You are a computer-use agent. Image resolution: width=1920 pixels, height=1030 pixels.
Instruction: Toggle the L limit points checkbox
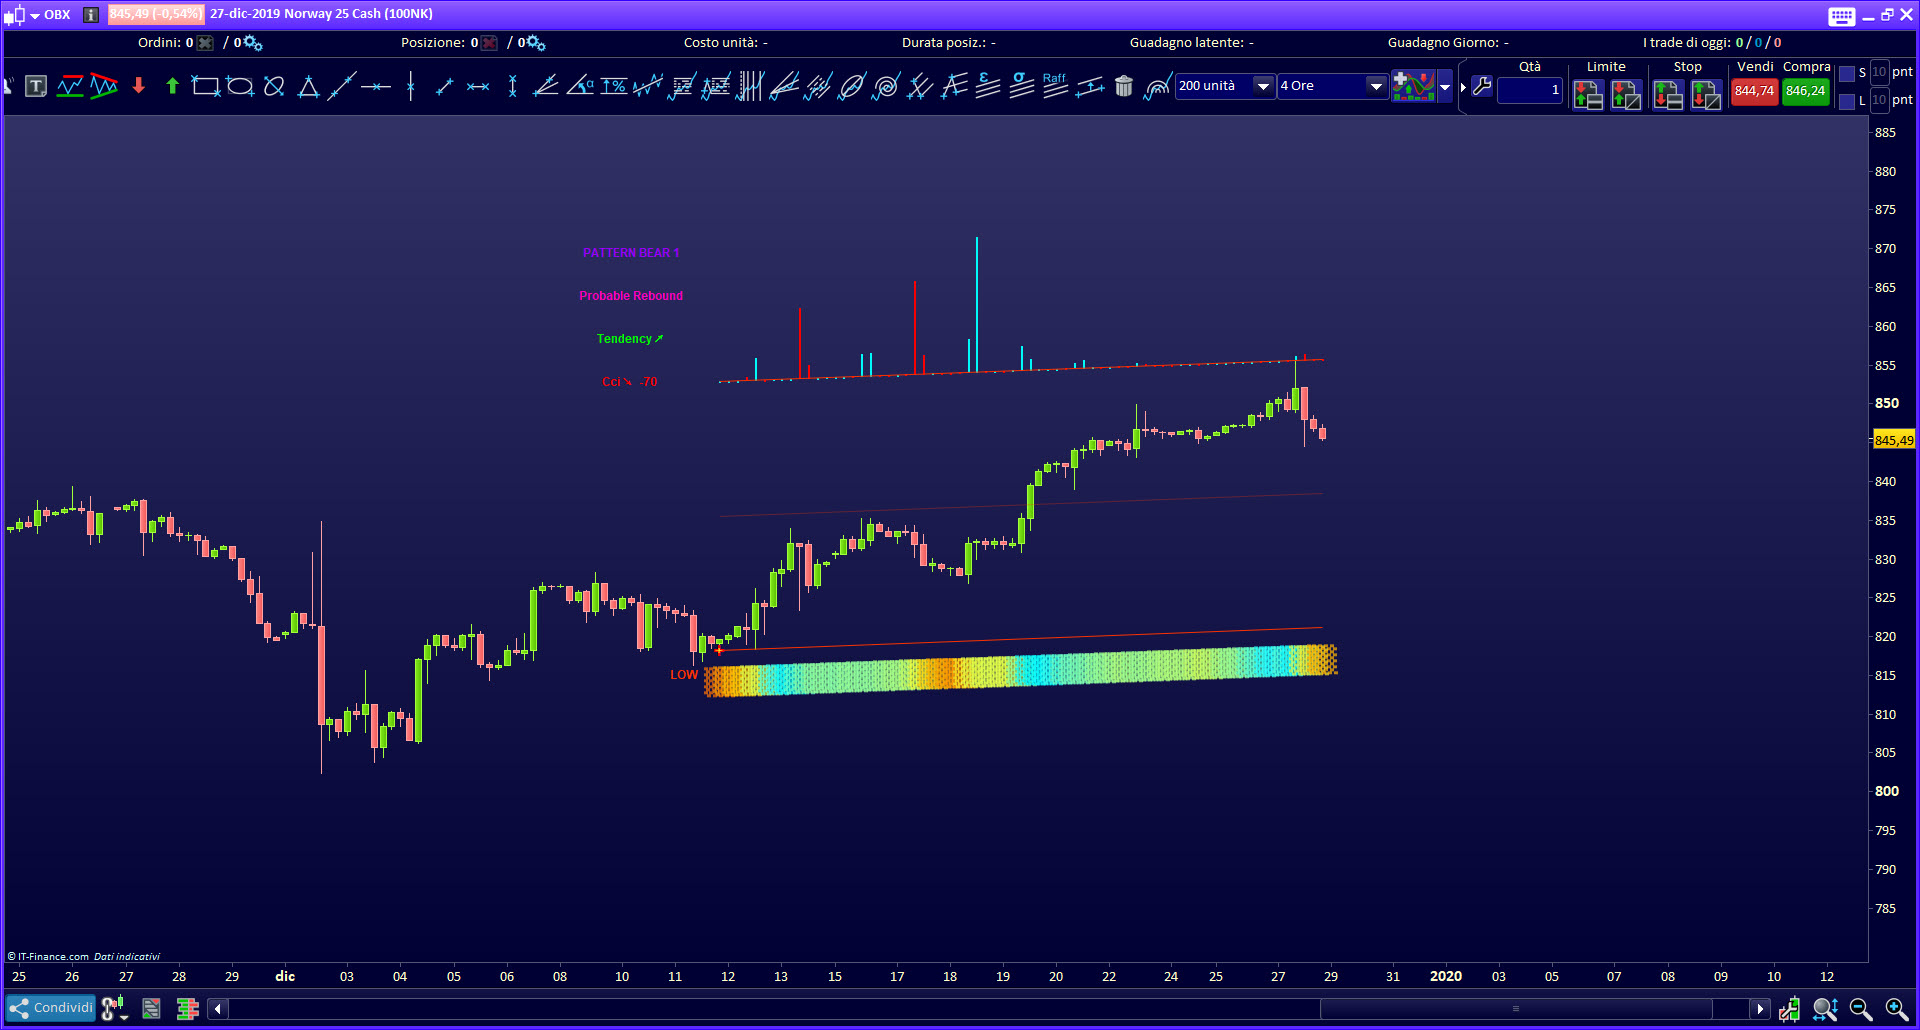(1847, 101)
